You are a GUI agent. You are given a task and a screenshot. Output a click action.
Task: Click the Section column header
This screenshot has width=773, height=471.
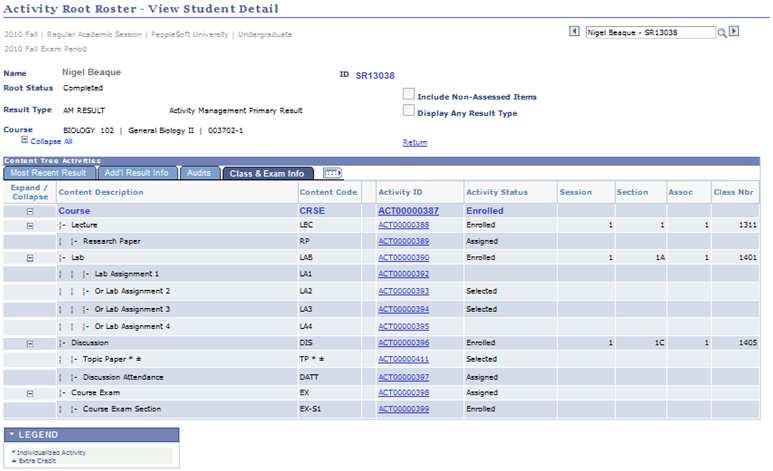[632, 192]
